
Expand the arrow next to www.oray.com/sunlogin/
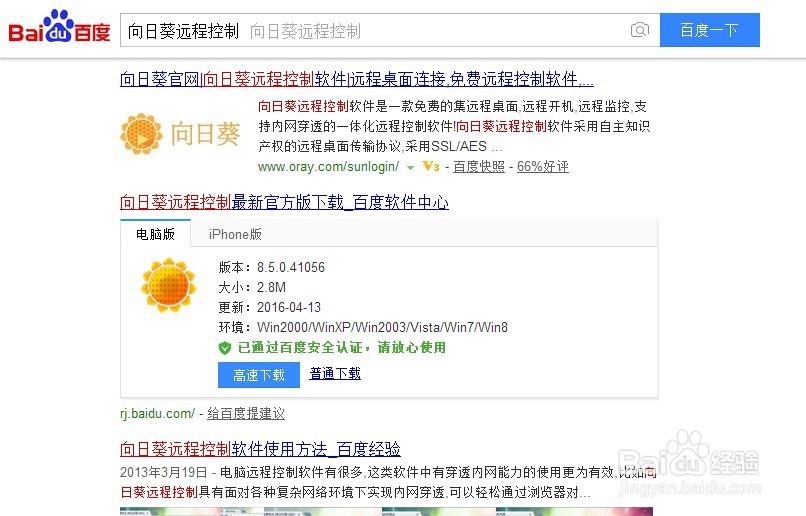pyautogui.click(x=410, y=168)
